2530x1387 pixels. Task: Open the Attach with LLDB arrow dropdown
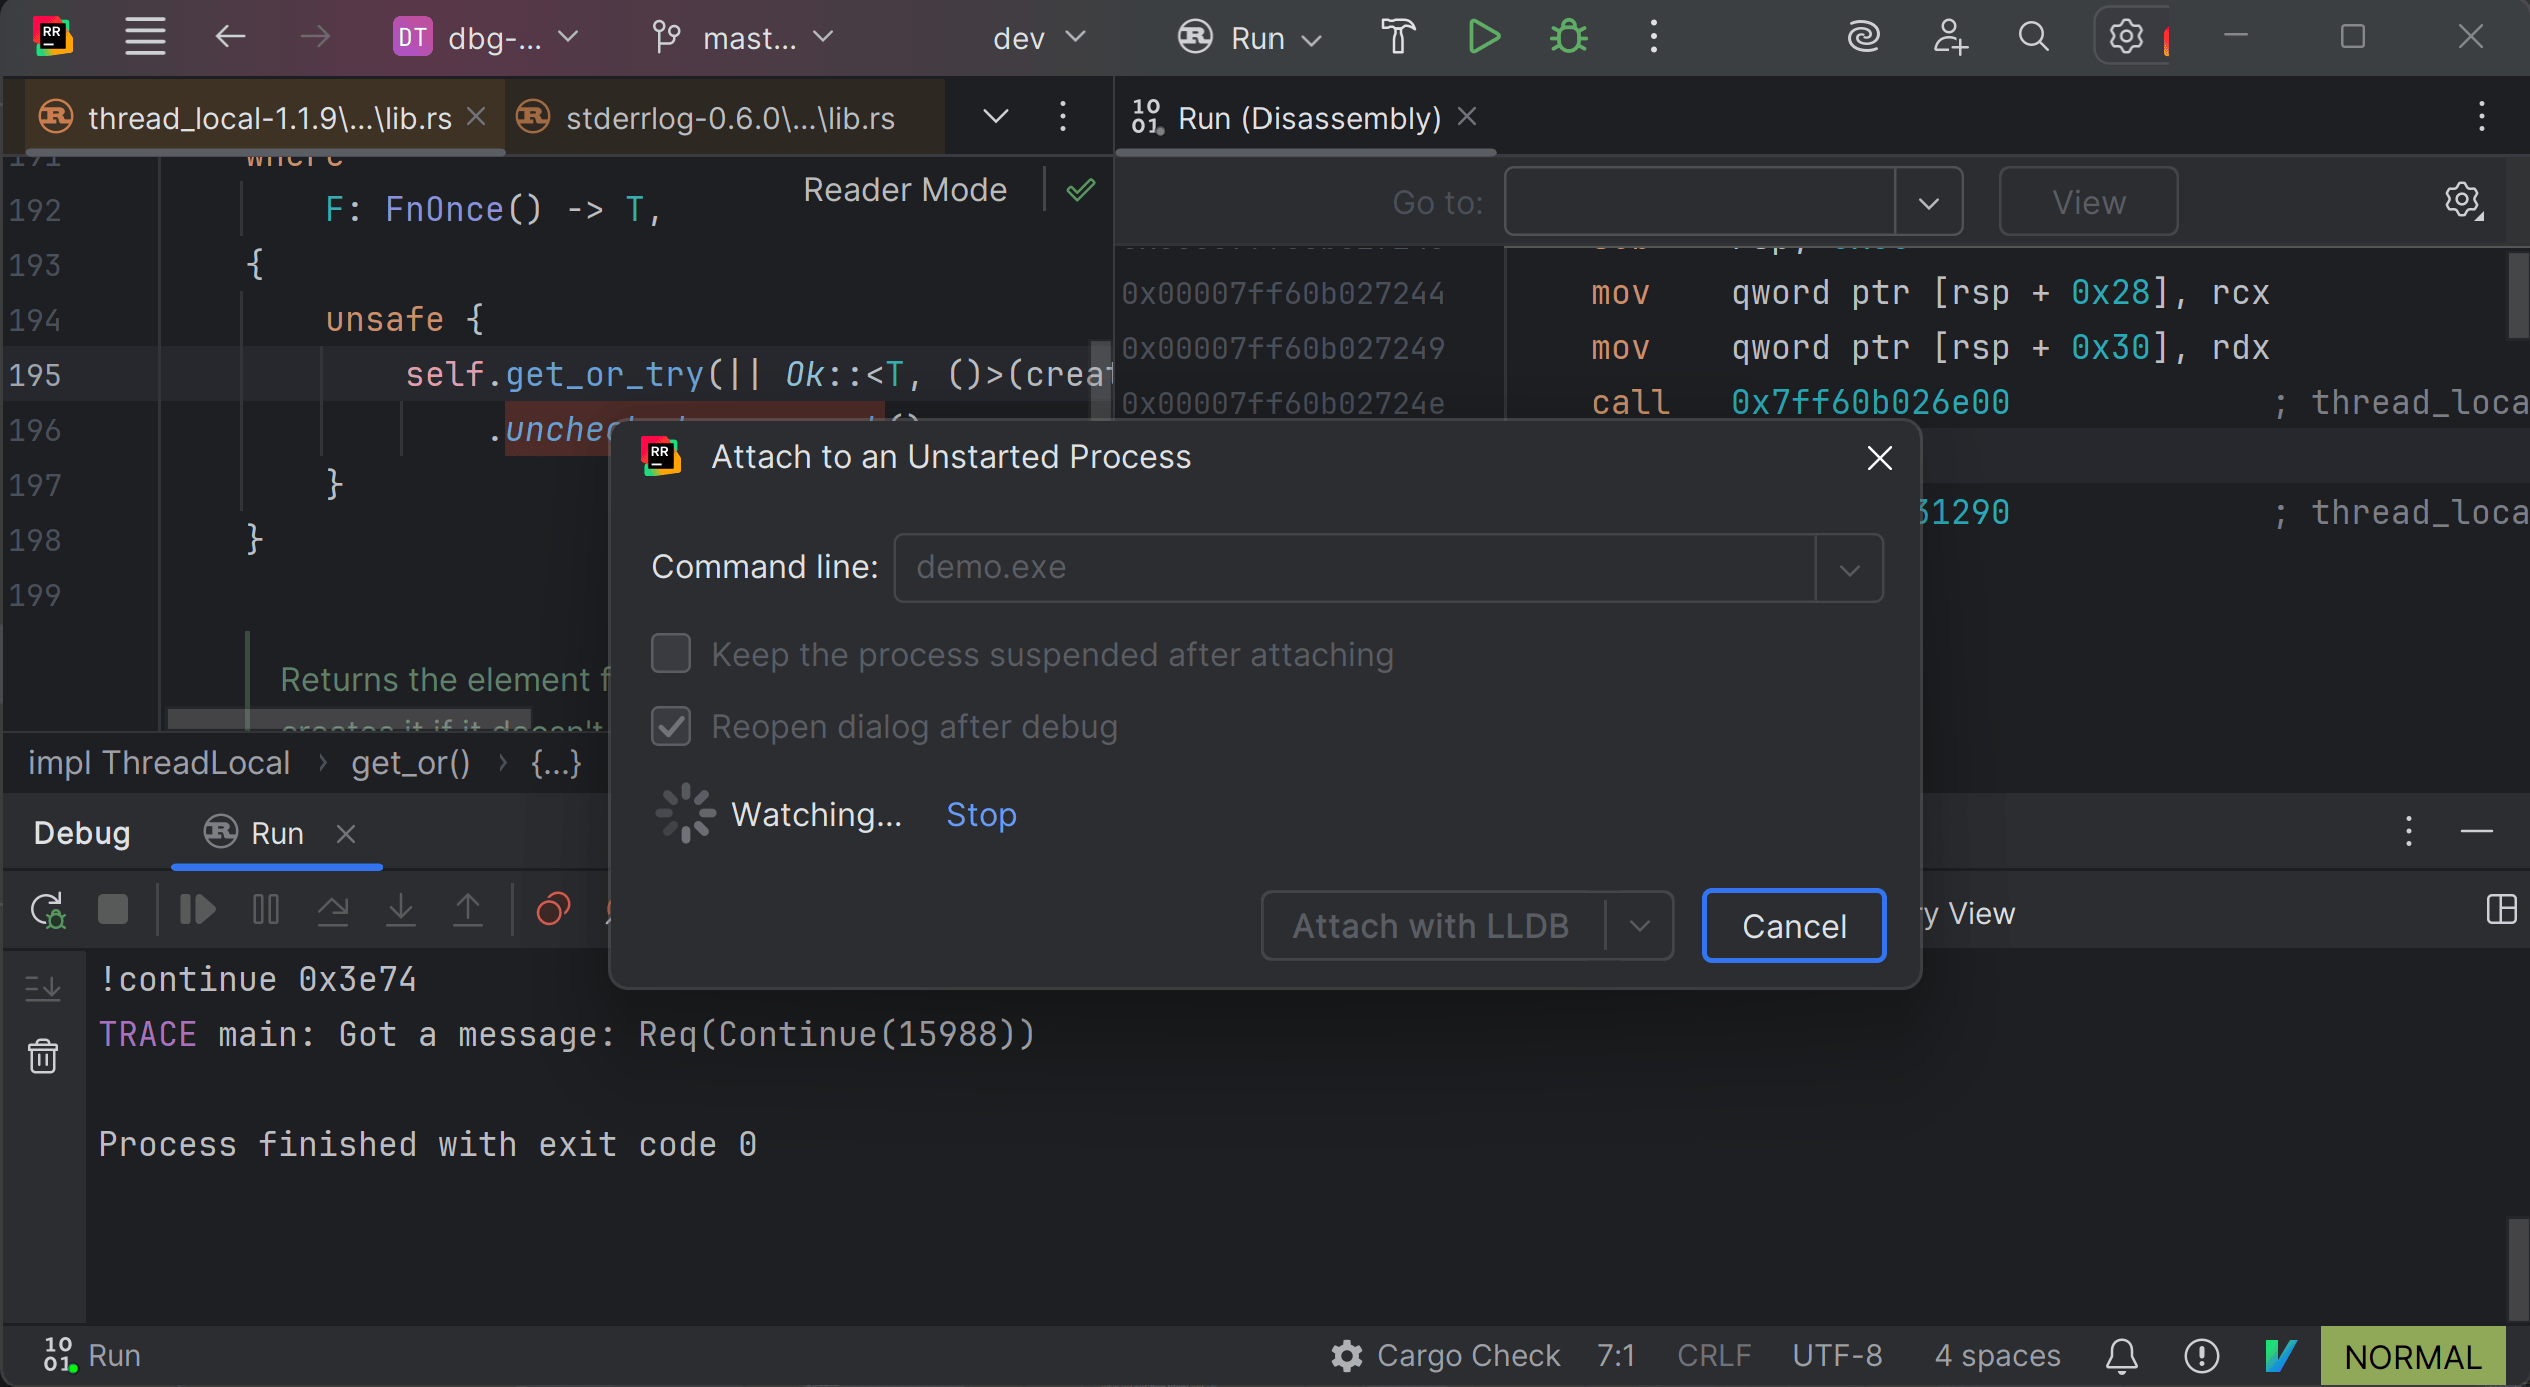tap(1639, 926)
